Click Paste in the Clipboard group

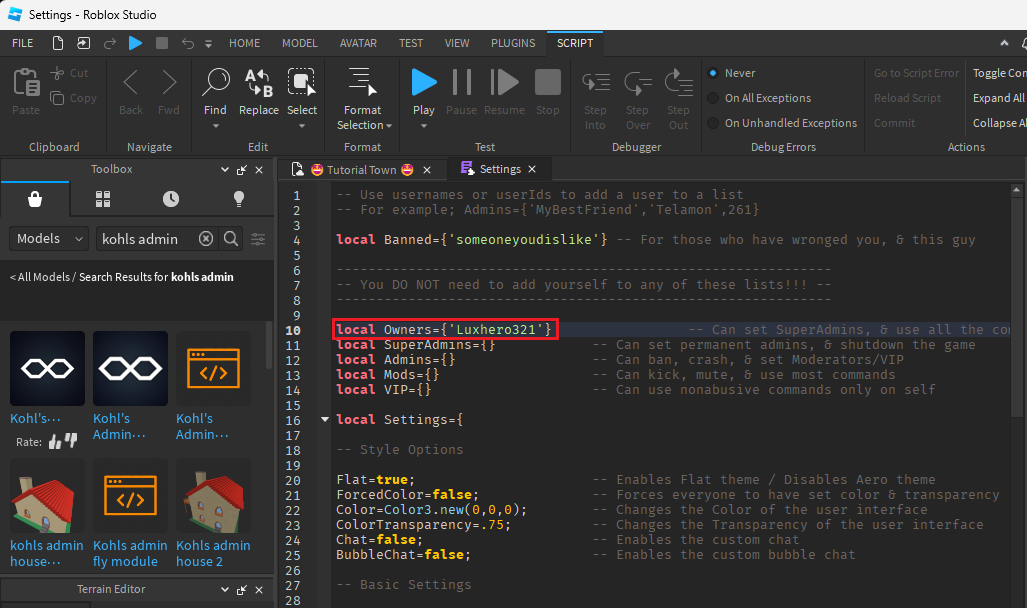click(x=26, y=92)
